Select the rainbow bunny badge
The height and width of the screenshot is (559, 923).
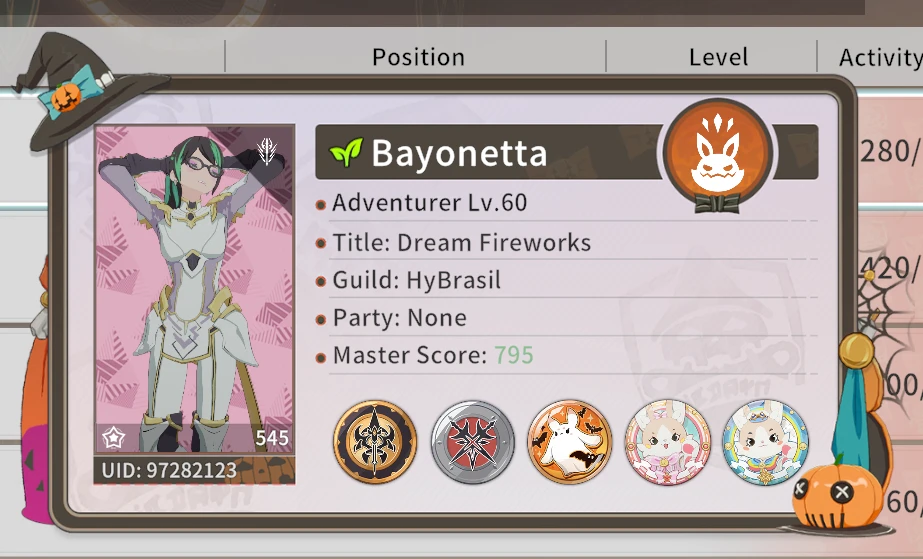pos(765,441)
